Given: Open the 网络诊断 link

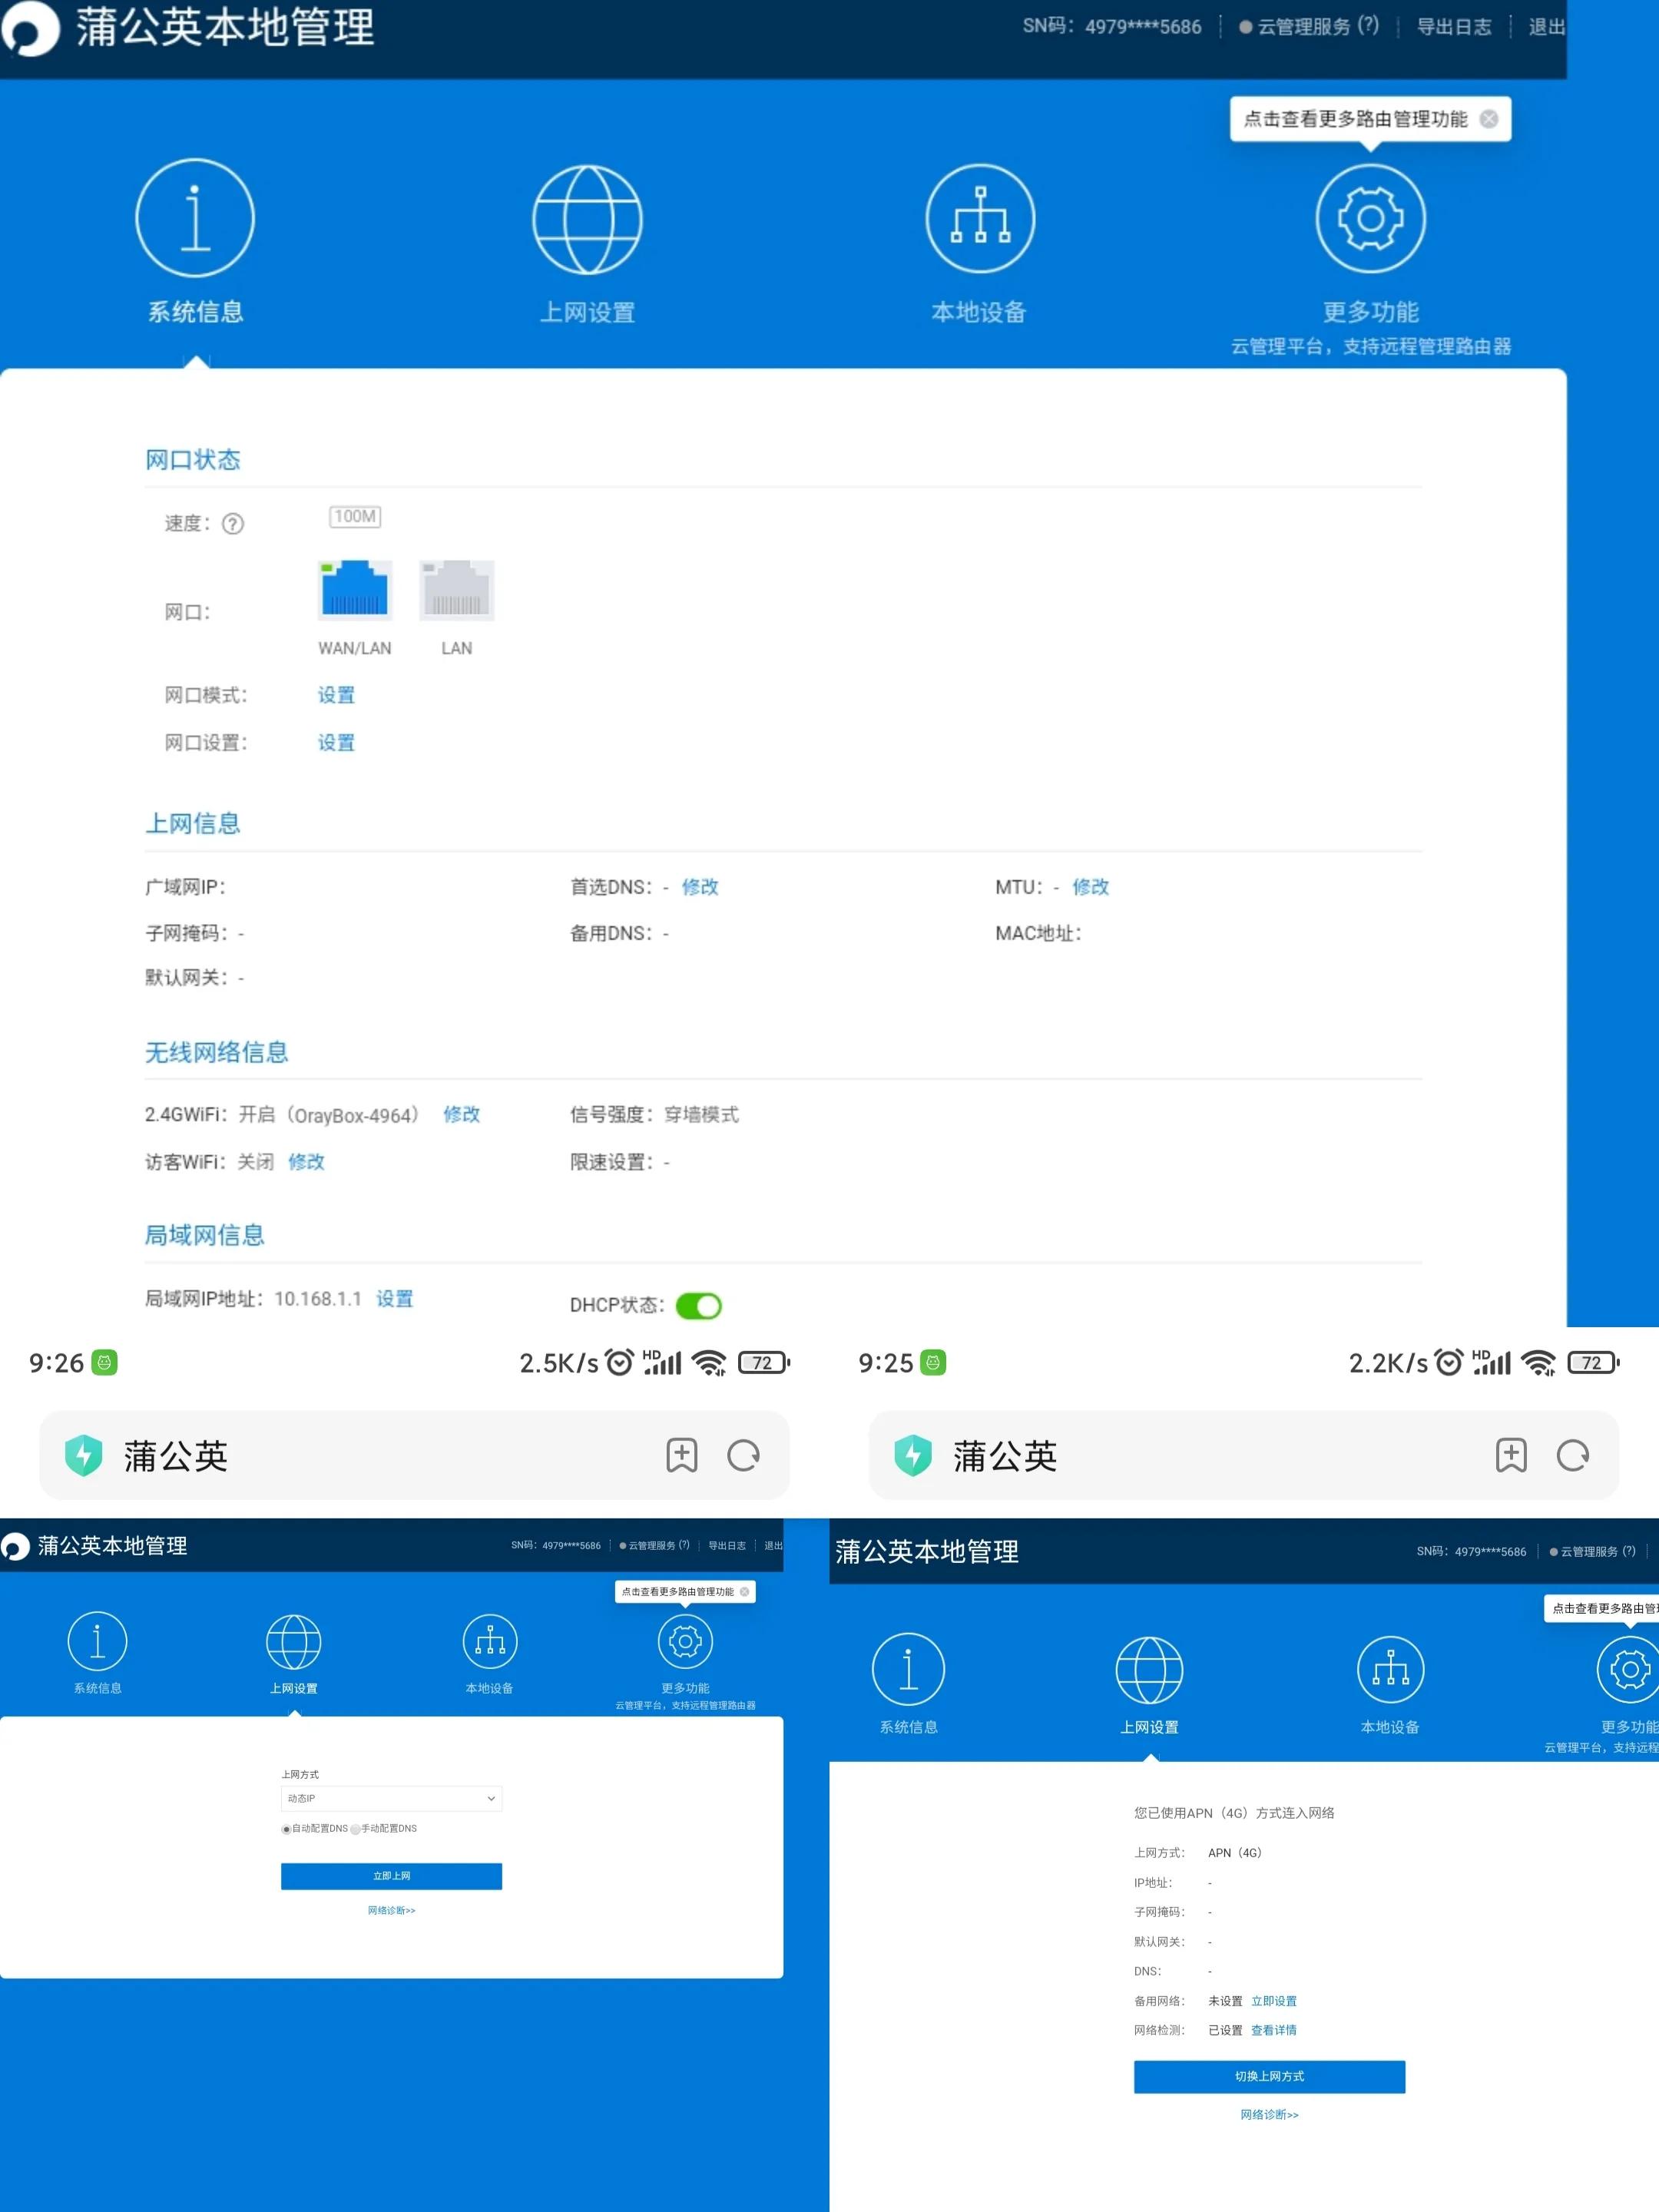Looking at the screenshot, I should pyautogui.click(x=391, y=1910).
